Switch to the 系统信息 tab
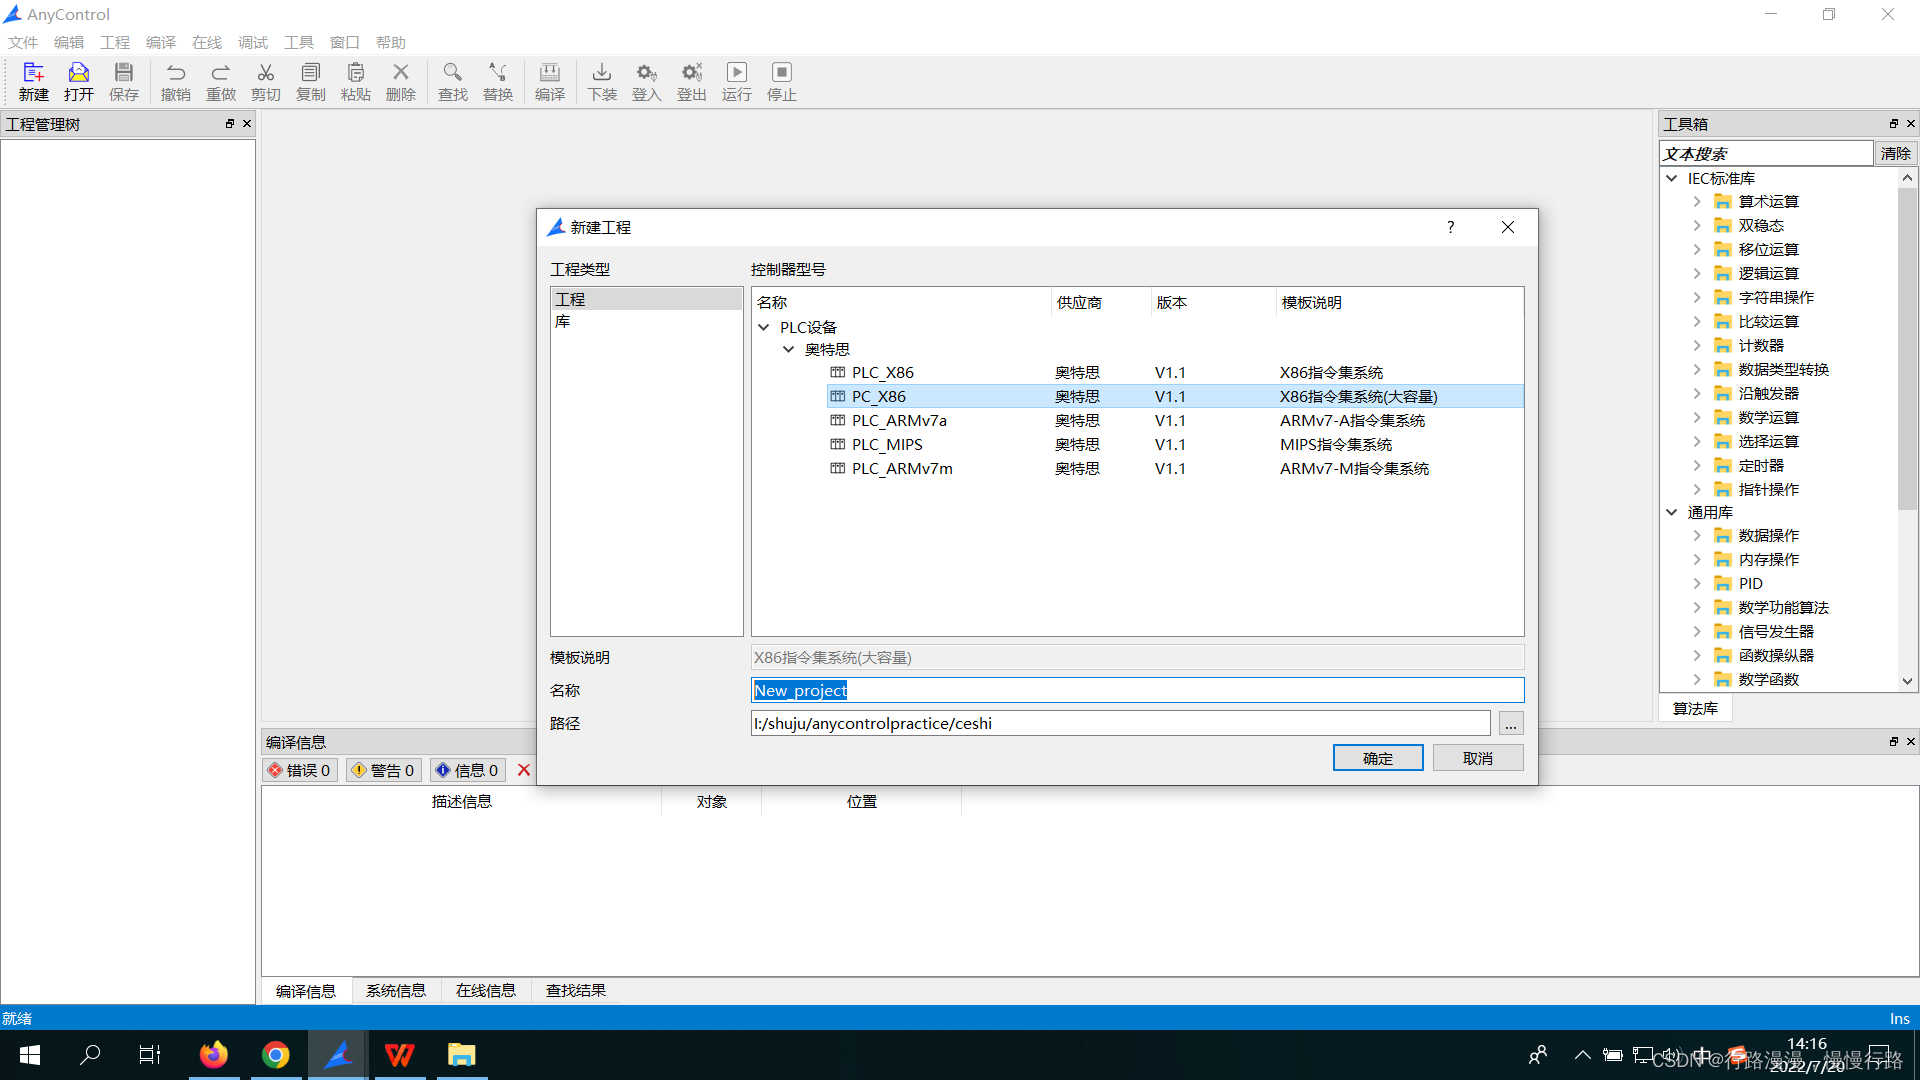 (395, 990)
